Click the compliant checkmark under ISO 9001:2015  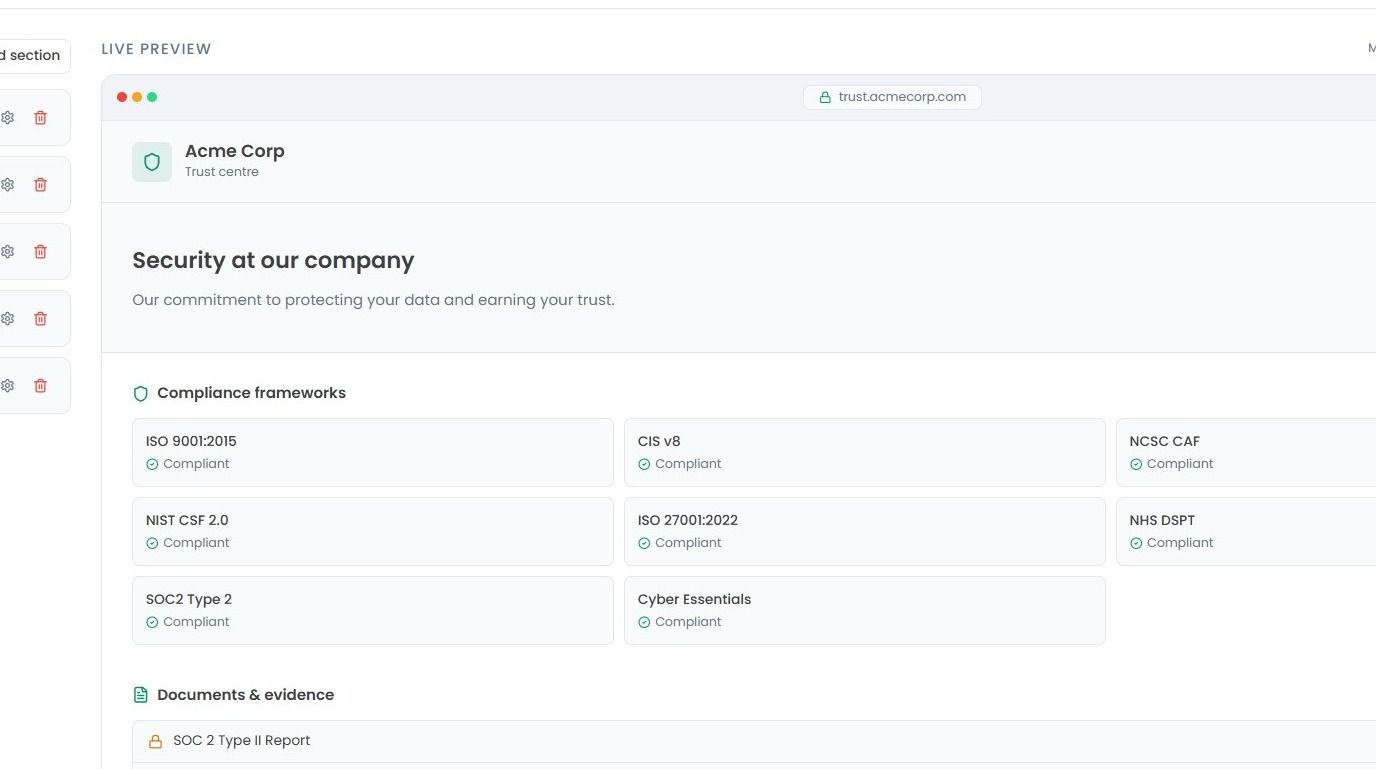[152, 465]
